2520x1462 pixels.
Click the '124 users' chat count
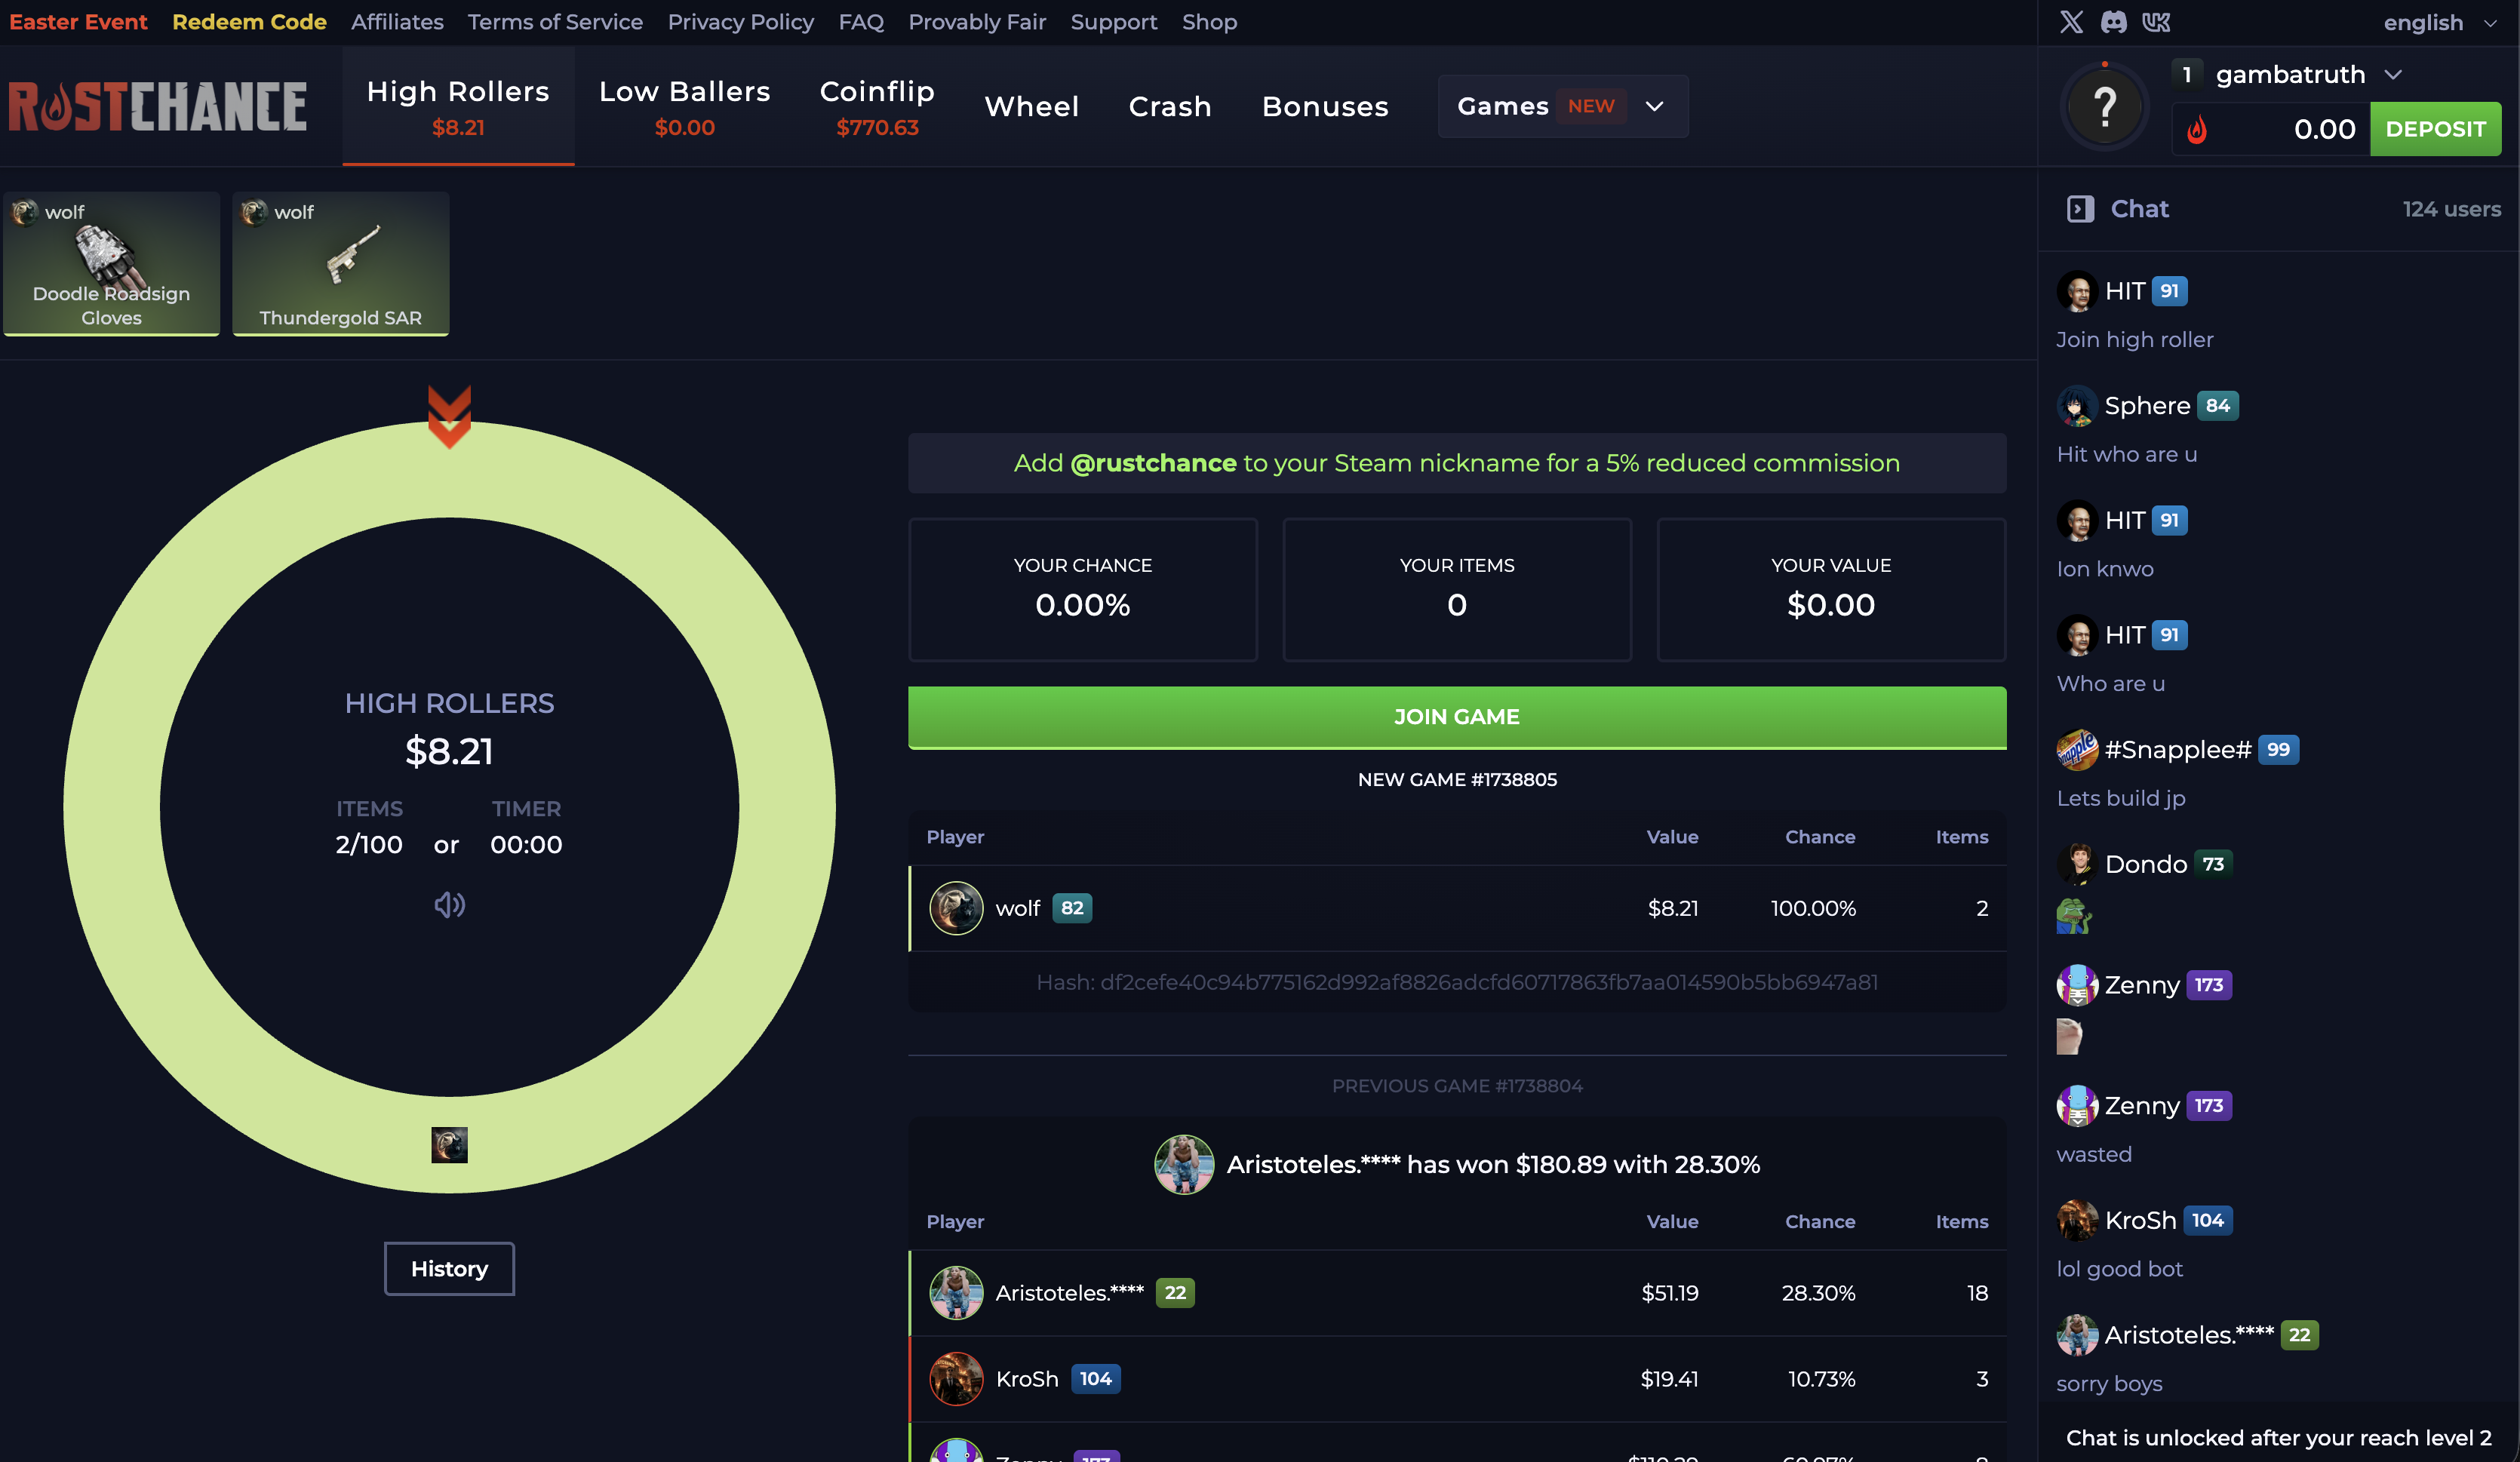(2451, 209)
